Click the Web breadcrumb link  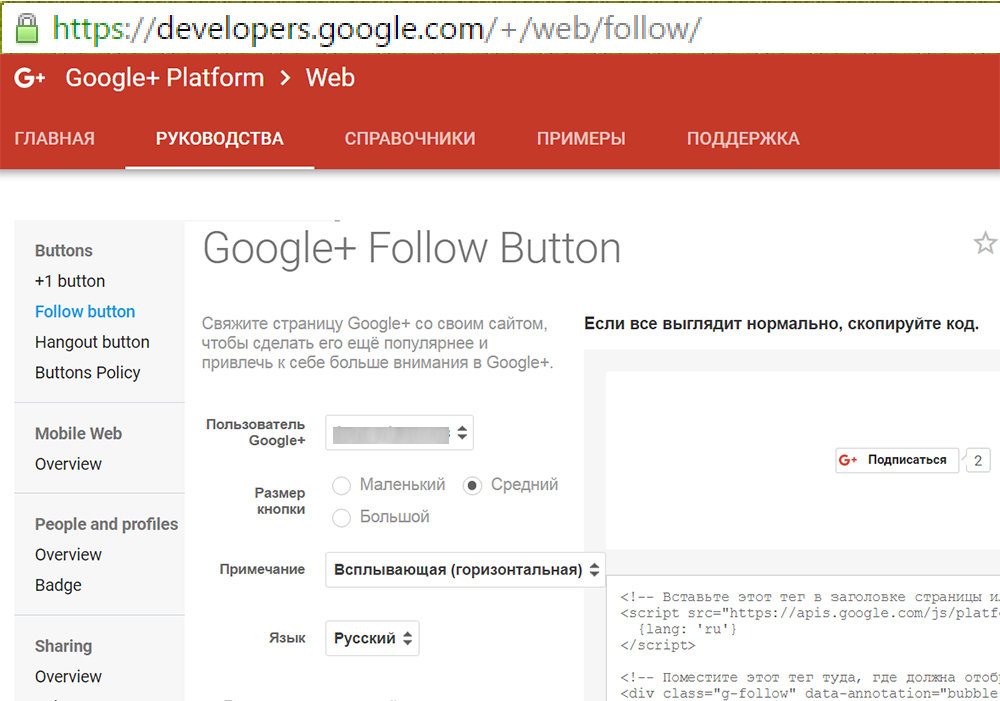click(330, 77)
